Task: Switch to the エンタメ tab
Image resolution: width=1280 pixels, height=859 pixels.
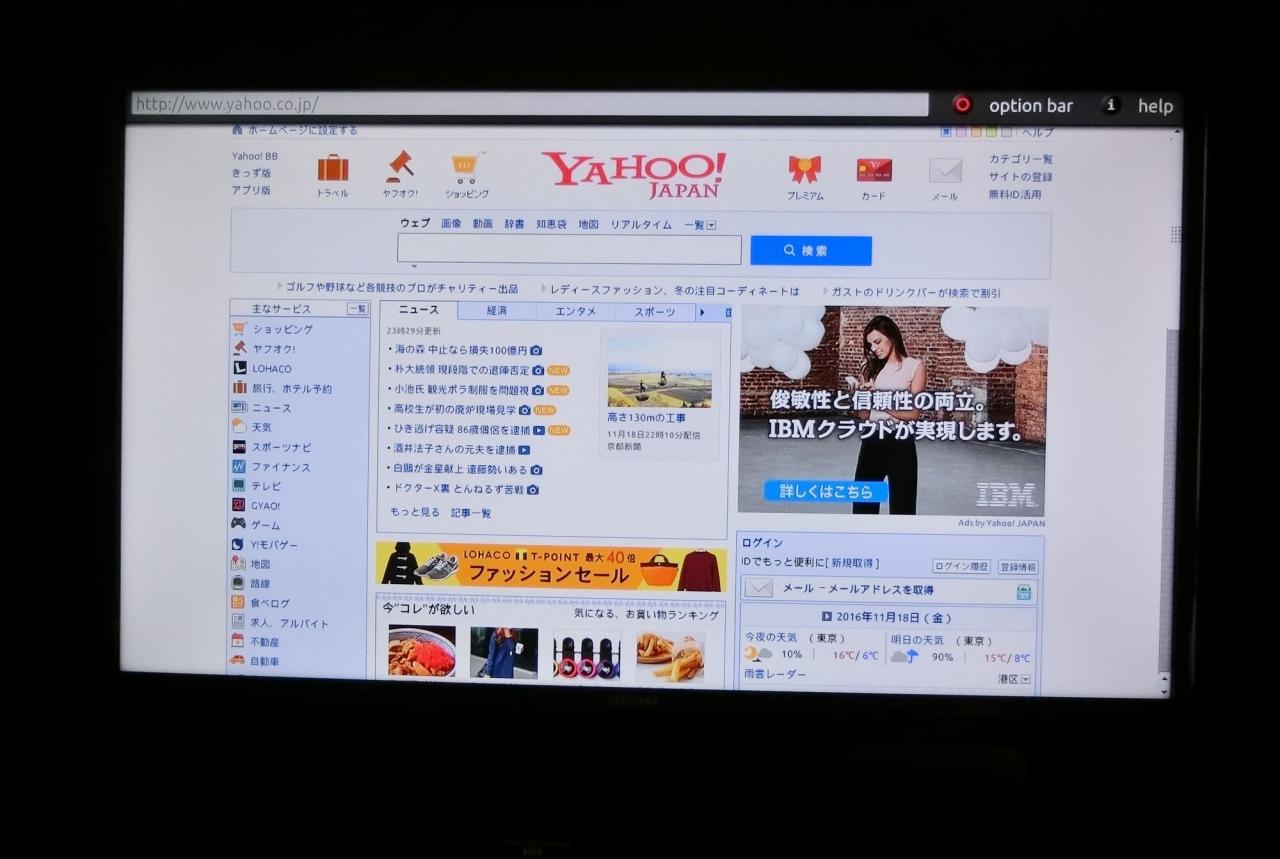Action: coord(576,311)
